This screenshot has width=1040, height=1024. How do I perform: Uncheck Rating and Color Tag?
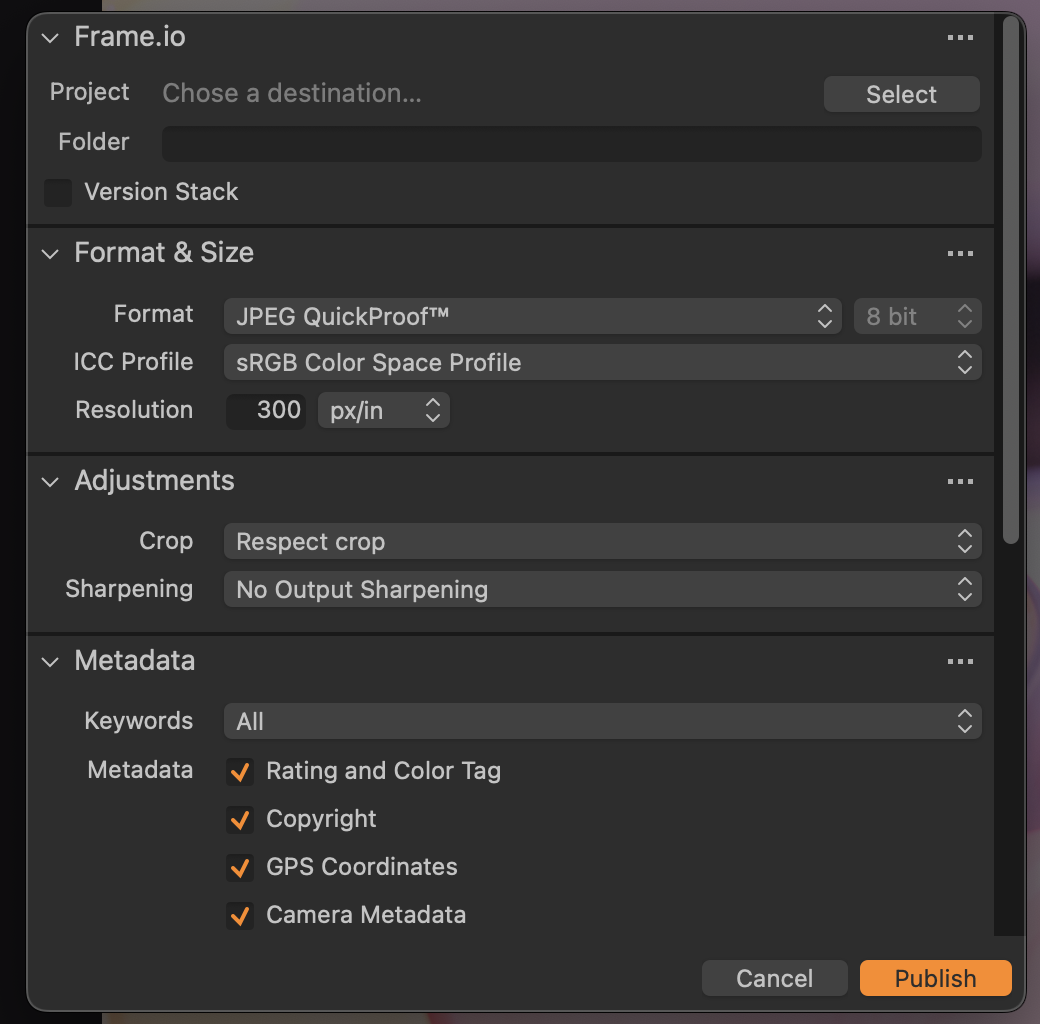(x=239, y=771)
